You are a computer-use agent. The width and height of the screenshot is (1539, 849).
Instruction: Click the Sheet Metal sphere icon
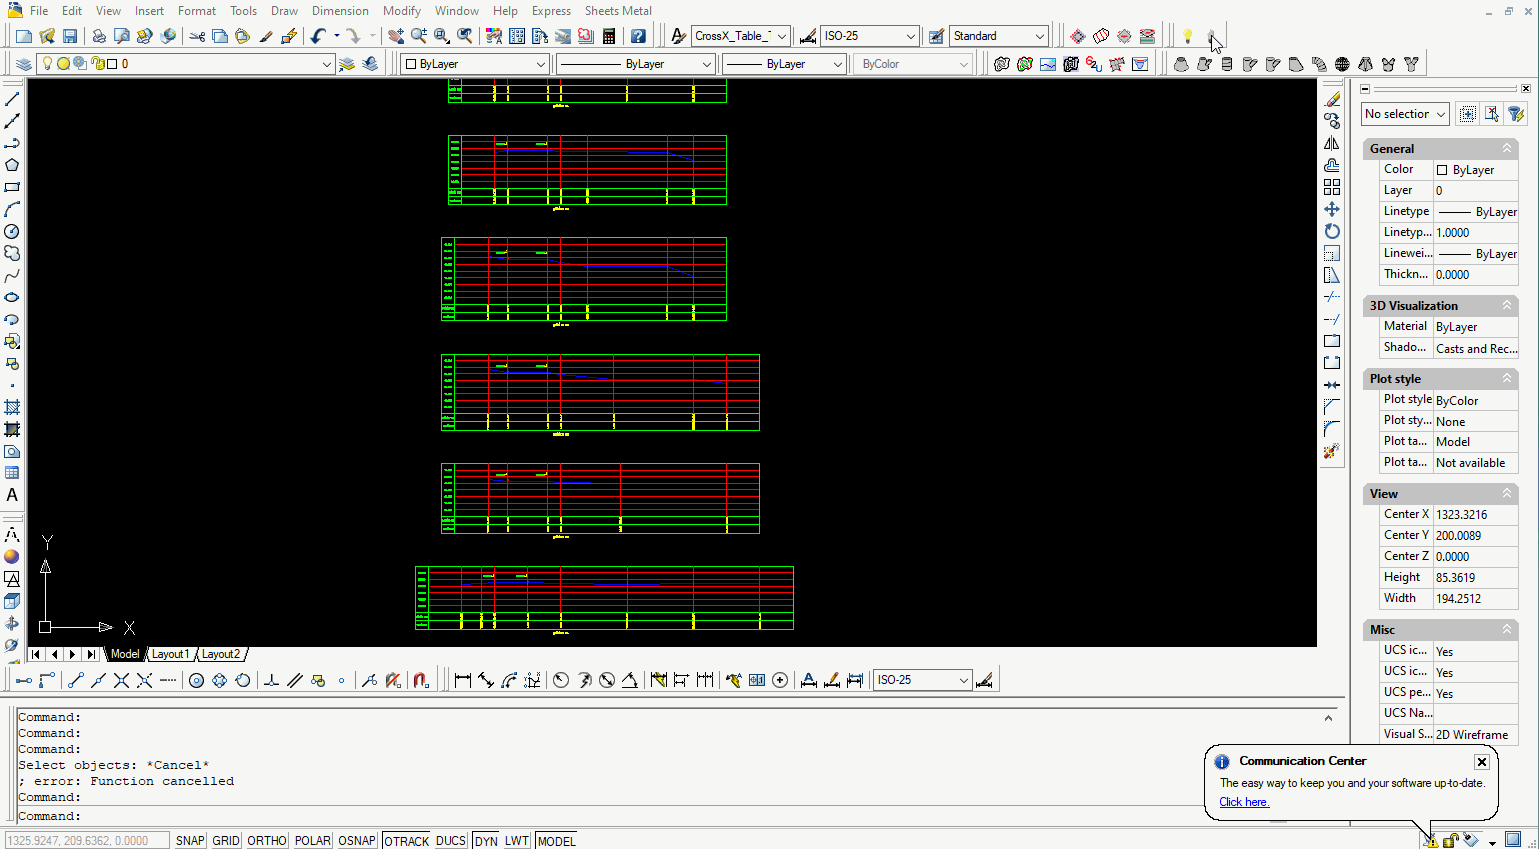pyautogui.click(x=1342, y=64)
